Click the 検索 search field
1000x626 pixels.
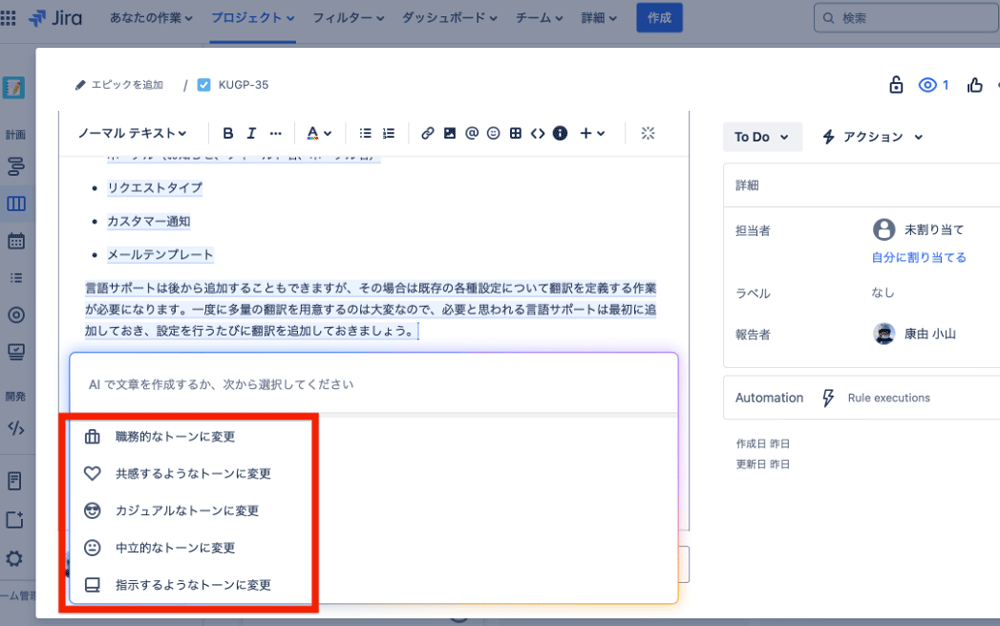906,18
